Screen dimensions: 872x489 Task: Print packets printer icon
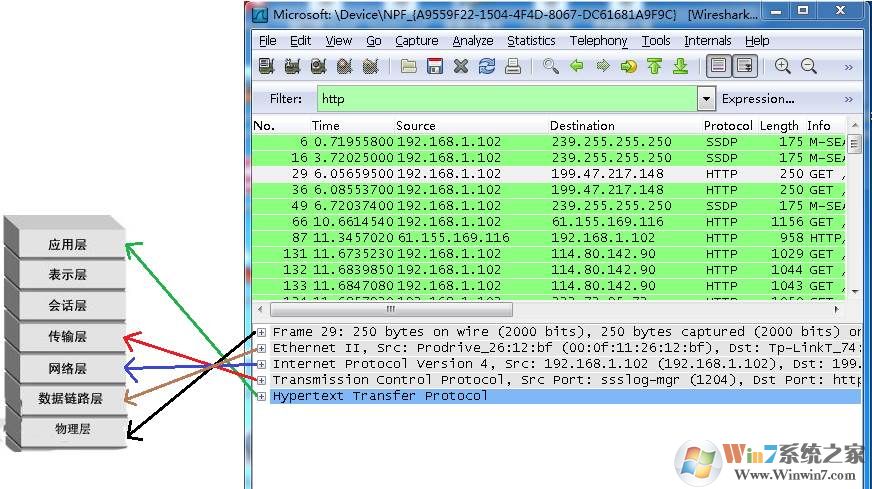(x=513, y=67)
